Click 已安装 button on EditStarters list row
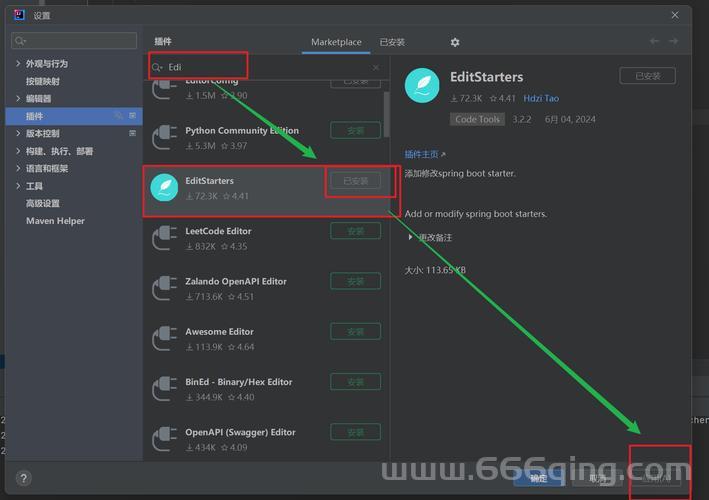 (x=355, y=181)
